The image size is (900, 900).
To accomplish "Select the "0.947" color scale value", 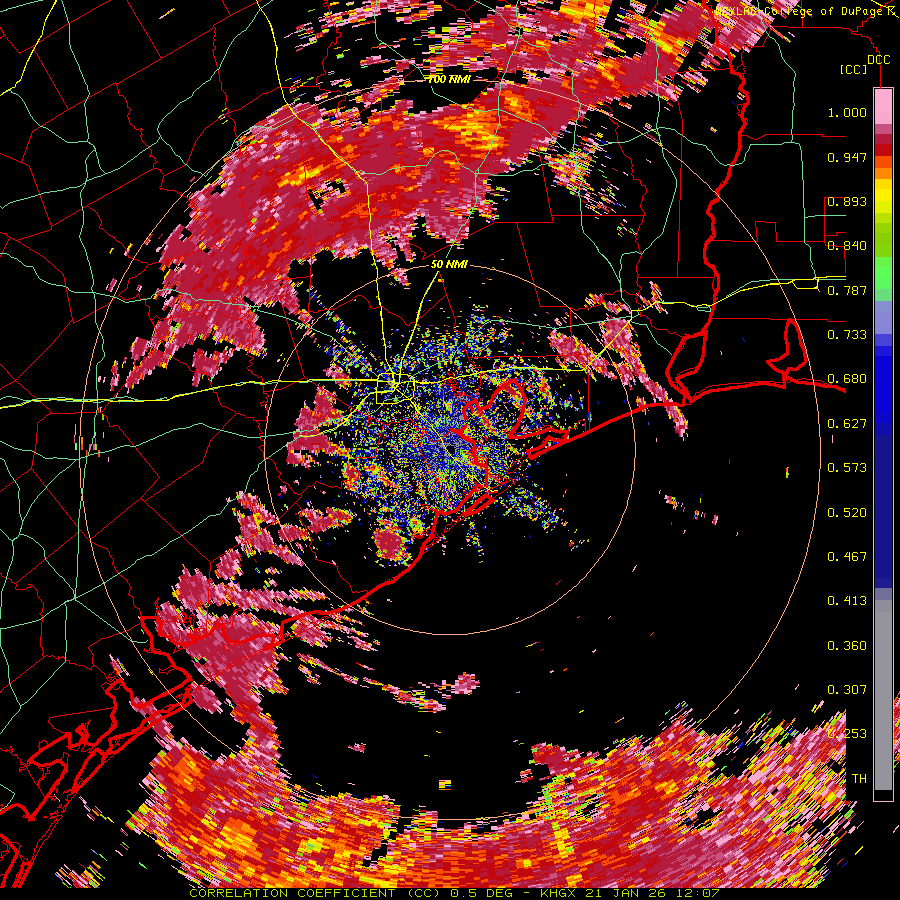I will coord(847,157).
